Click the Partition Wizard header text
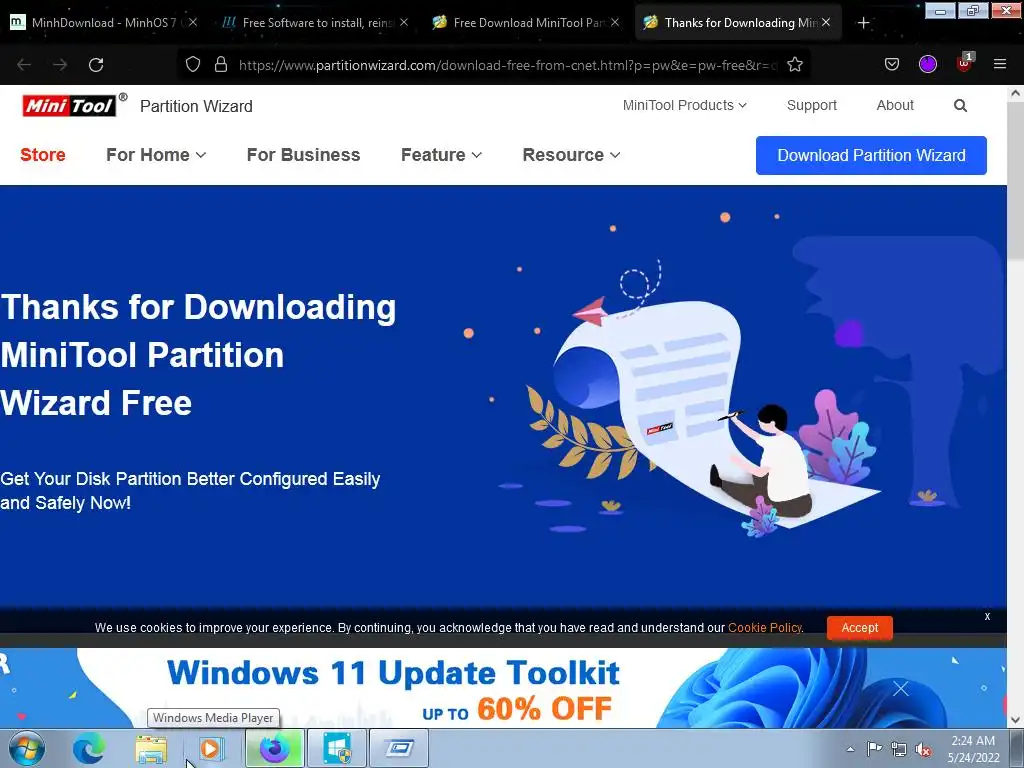This screenshot has width=1024, height=768. coord(196,106)
